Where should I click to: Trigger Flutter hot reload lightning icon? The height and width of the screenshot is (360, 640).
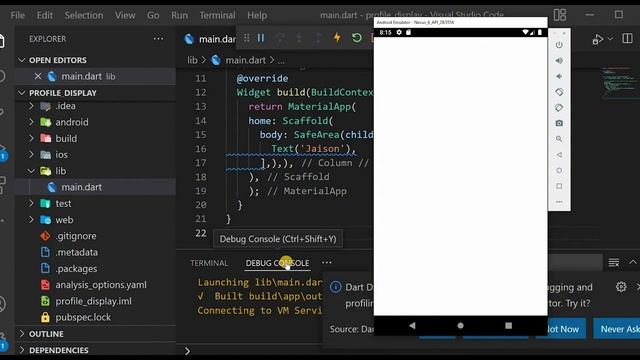coord(337,38)
